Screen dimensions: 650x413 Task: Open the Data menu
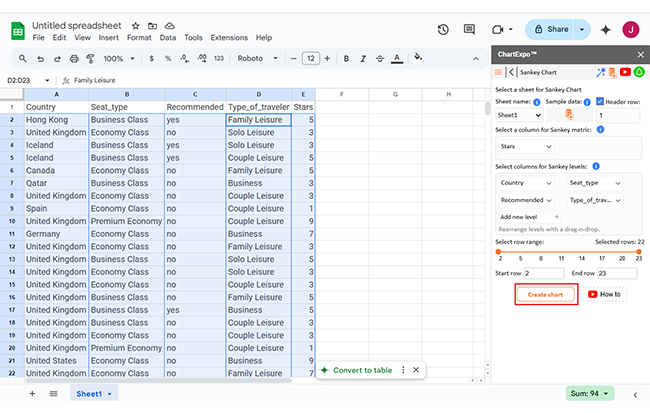click(x=167, y=38)
